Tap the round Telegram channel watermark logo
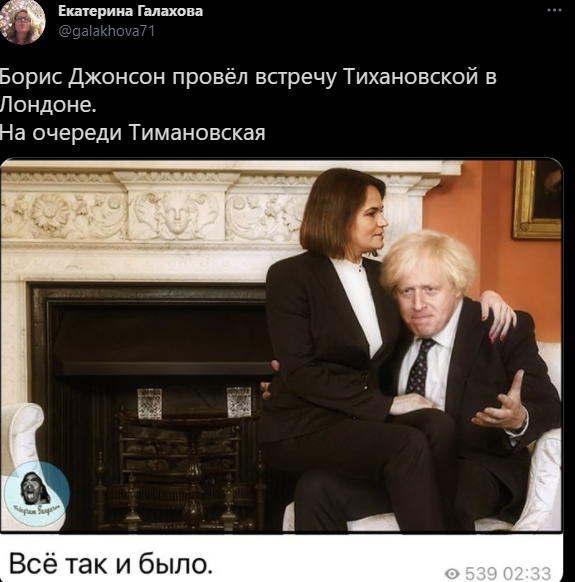The height and width of the screenshot is (582, 575). [36, 494]
